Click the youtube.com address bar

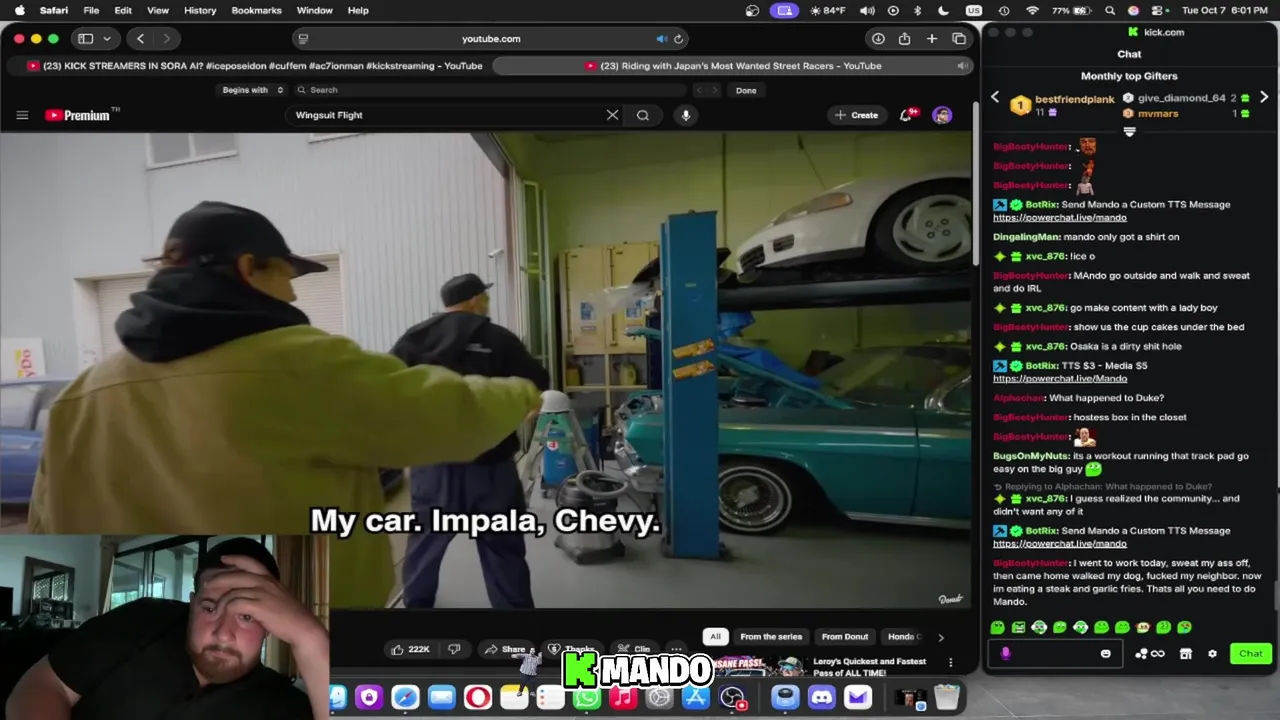(x=491, y=39)
